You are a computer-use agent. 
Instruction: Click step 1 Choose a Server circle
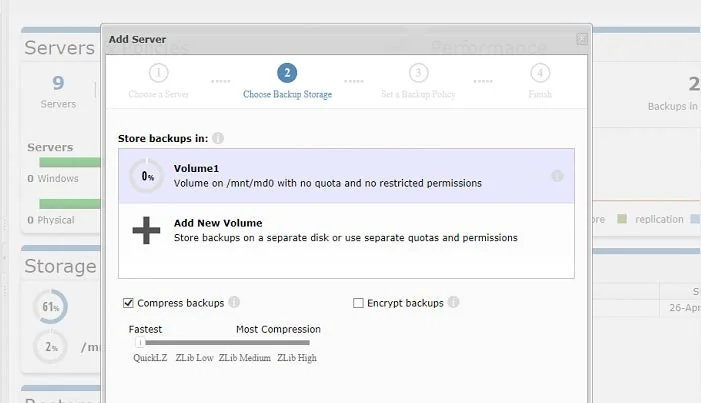coord(159,73)
